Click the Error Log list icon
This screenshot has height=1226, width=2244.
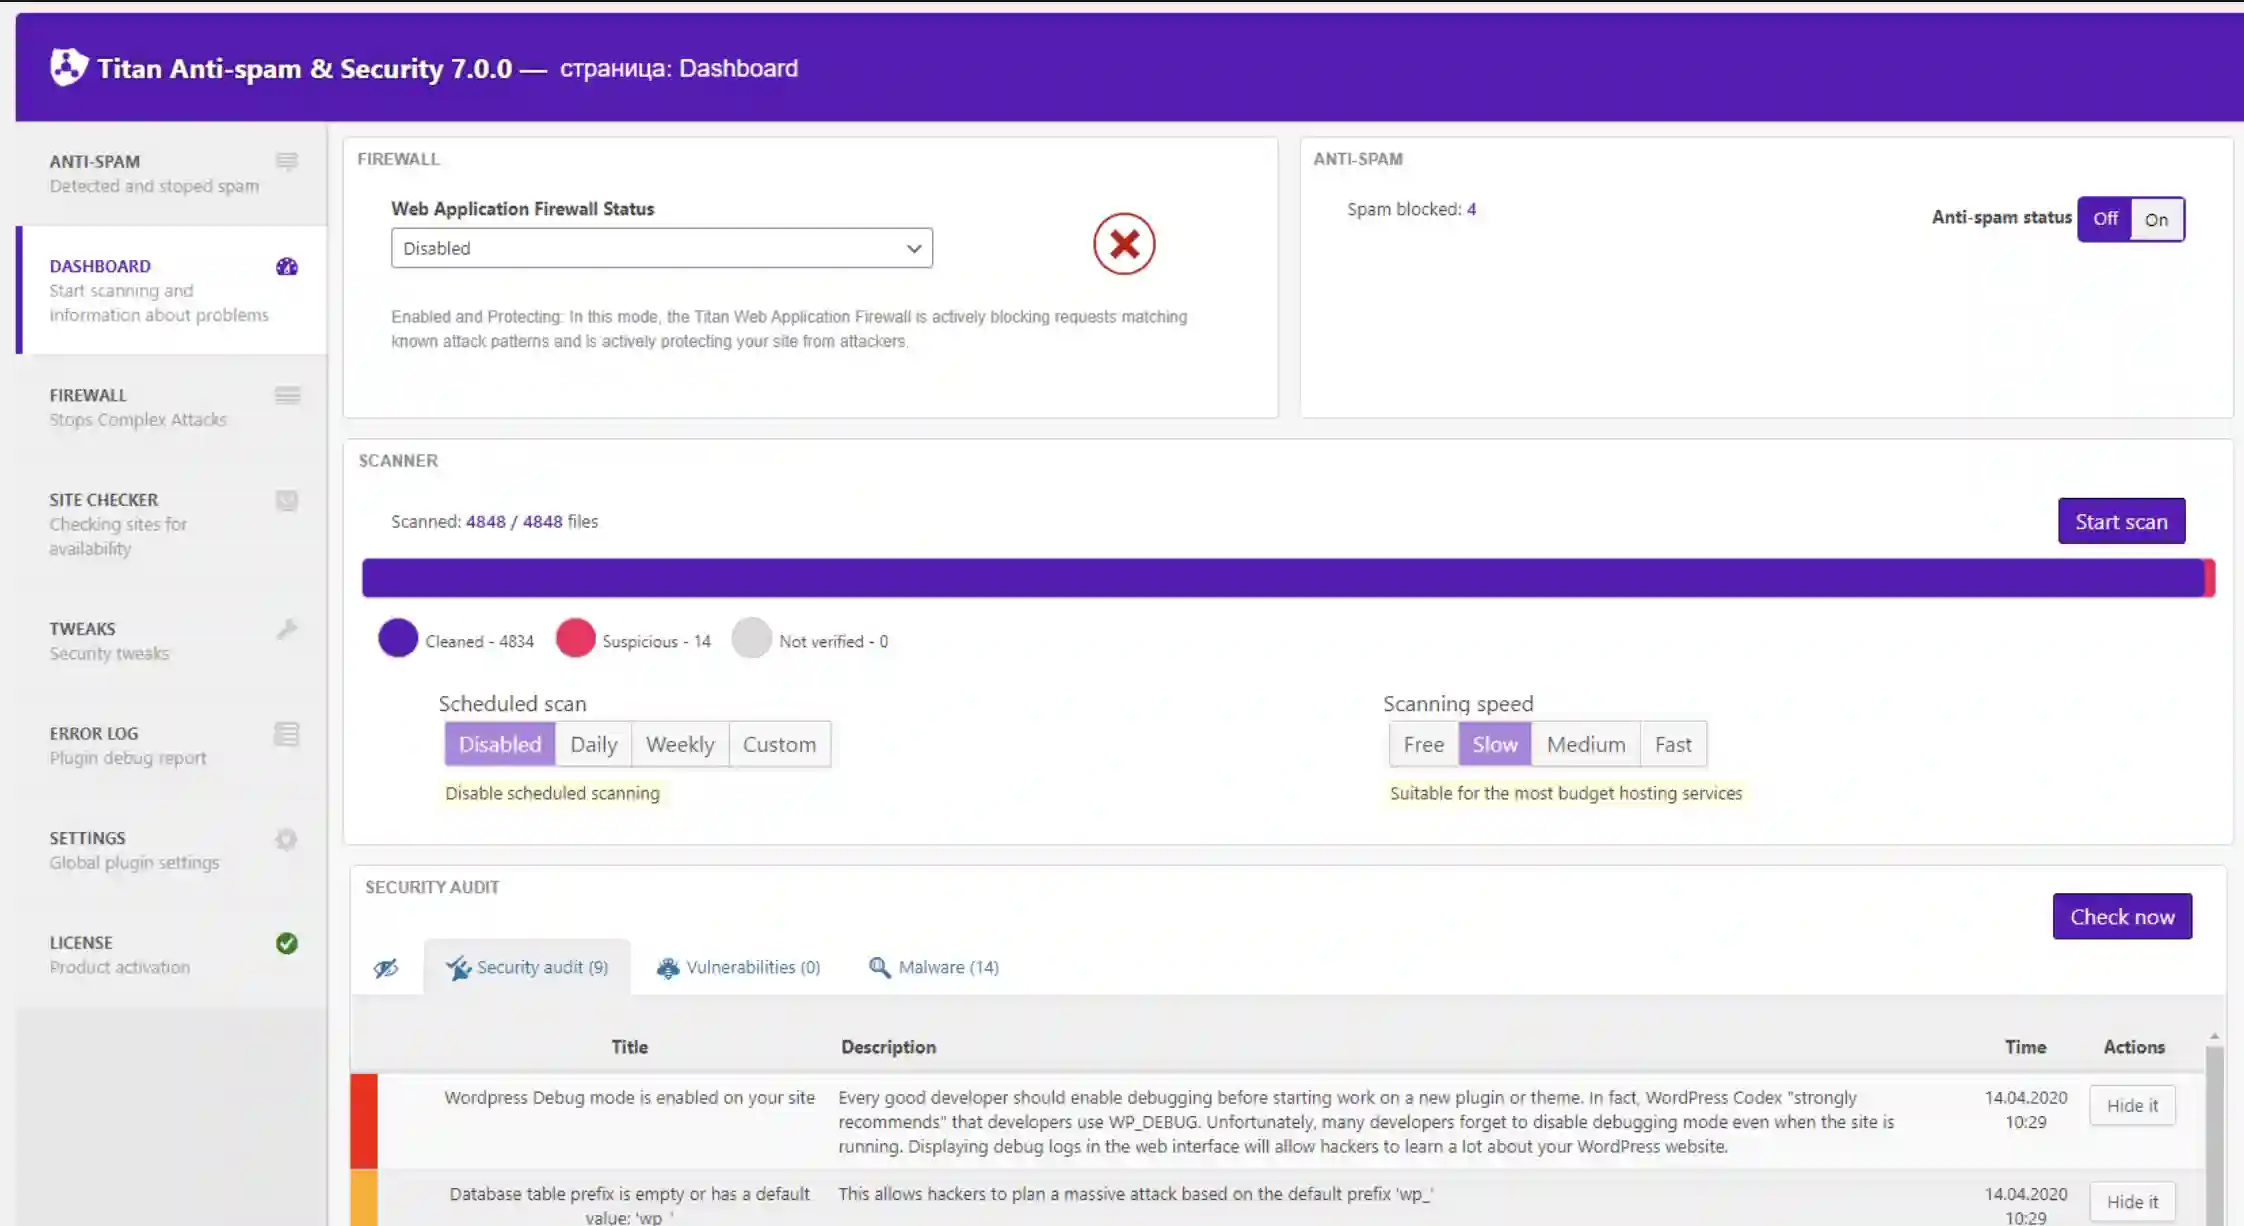click(287, 734)
